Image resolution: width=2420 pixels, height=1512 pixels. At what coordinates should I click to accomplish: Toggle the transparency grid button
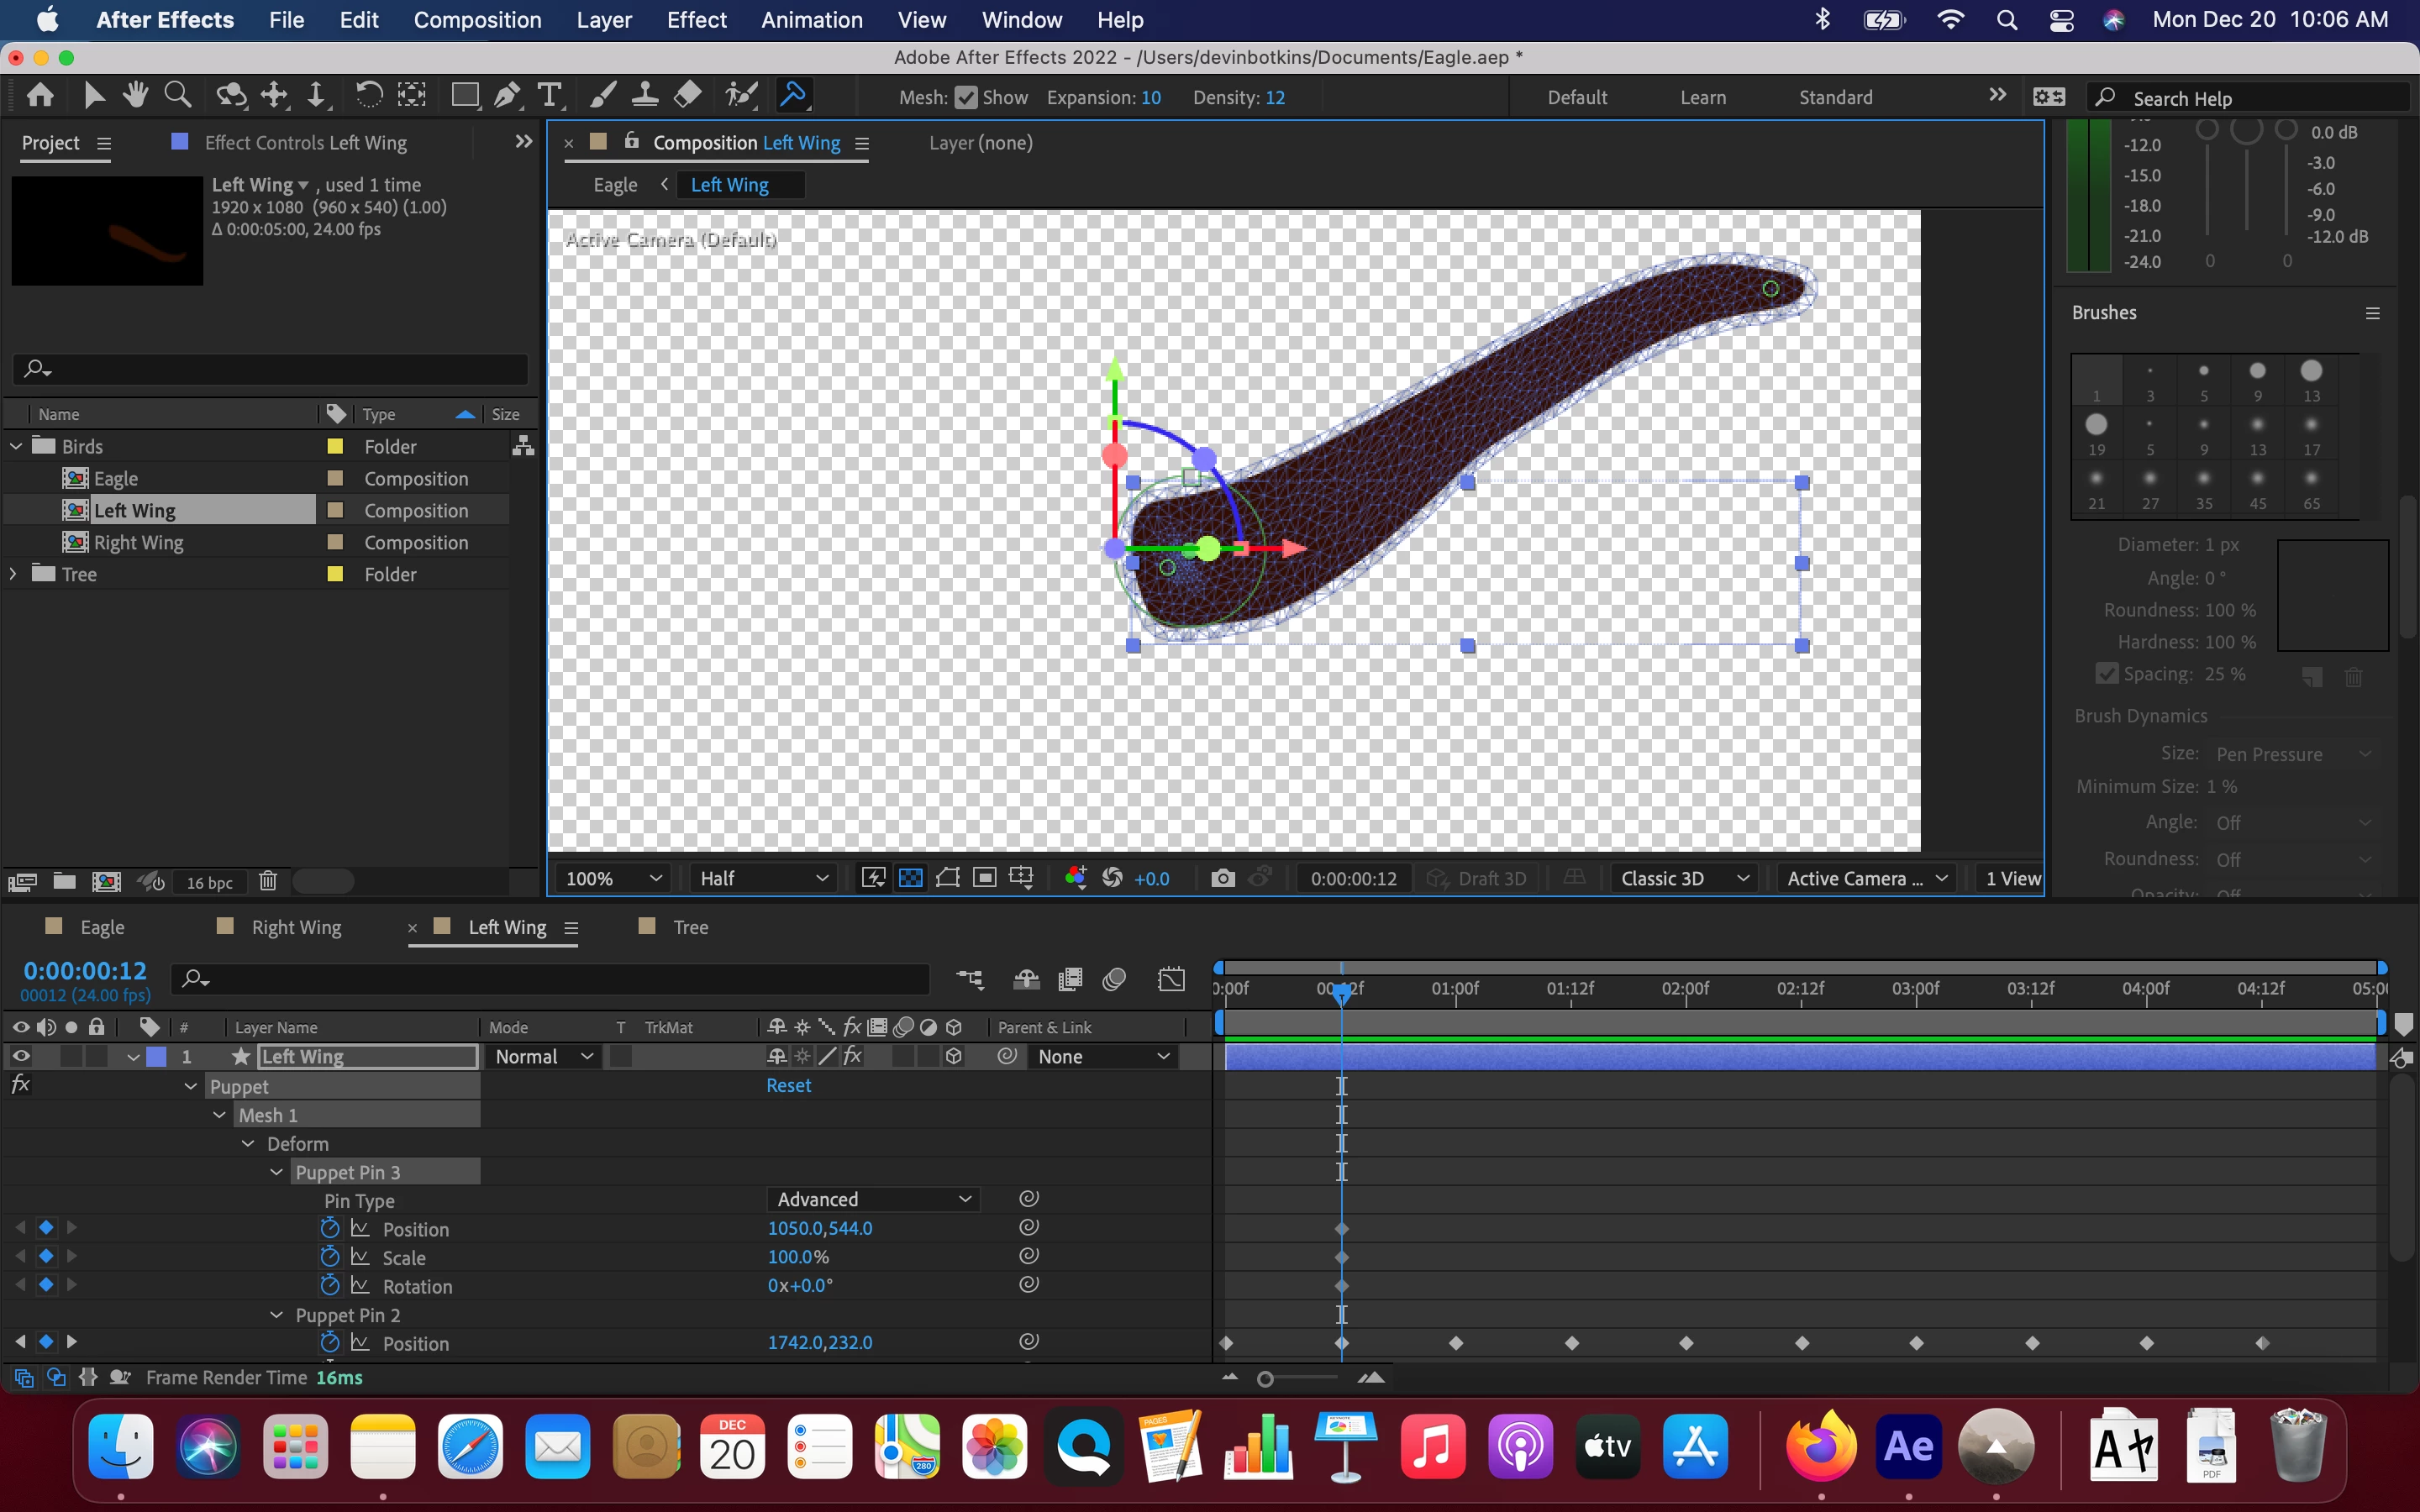[x=910, y=878]
